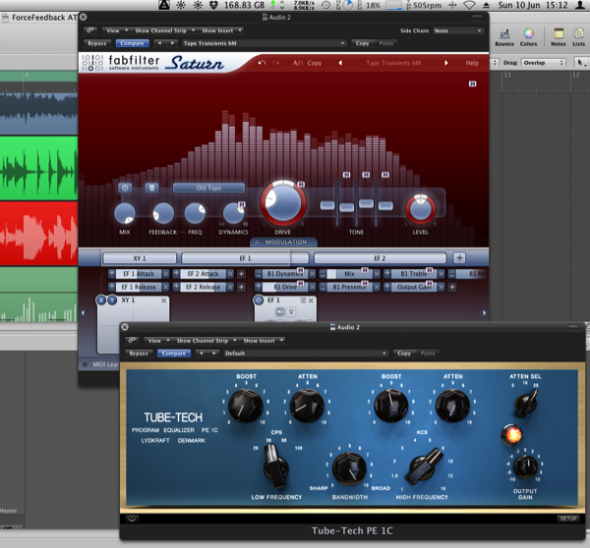Add a new modulation source with plus button
This screenshot has height=548, width=590.
coord(459,258)
